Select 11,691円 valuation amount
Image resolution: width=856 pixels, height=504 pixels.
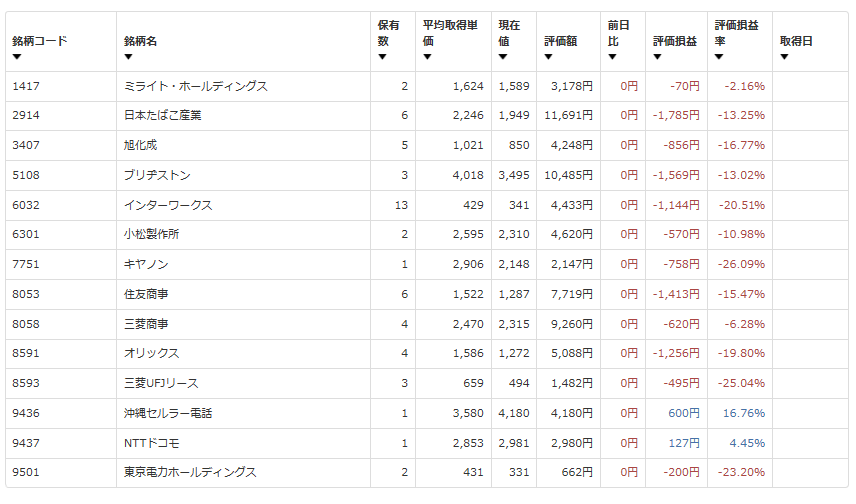568,115
